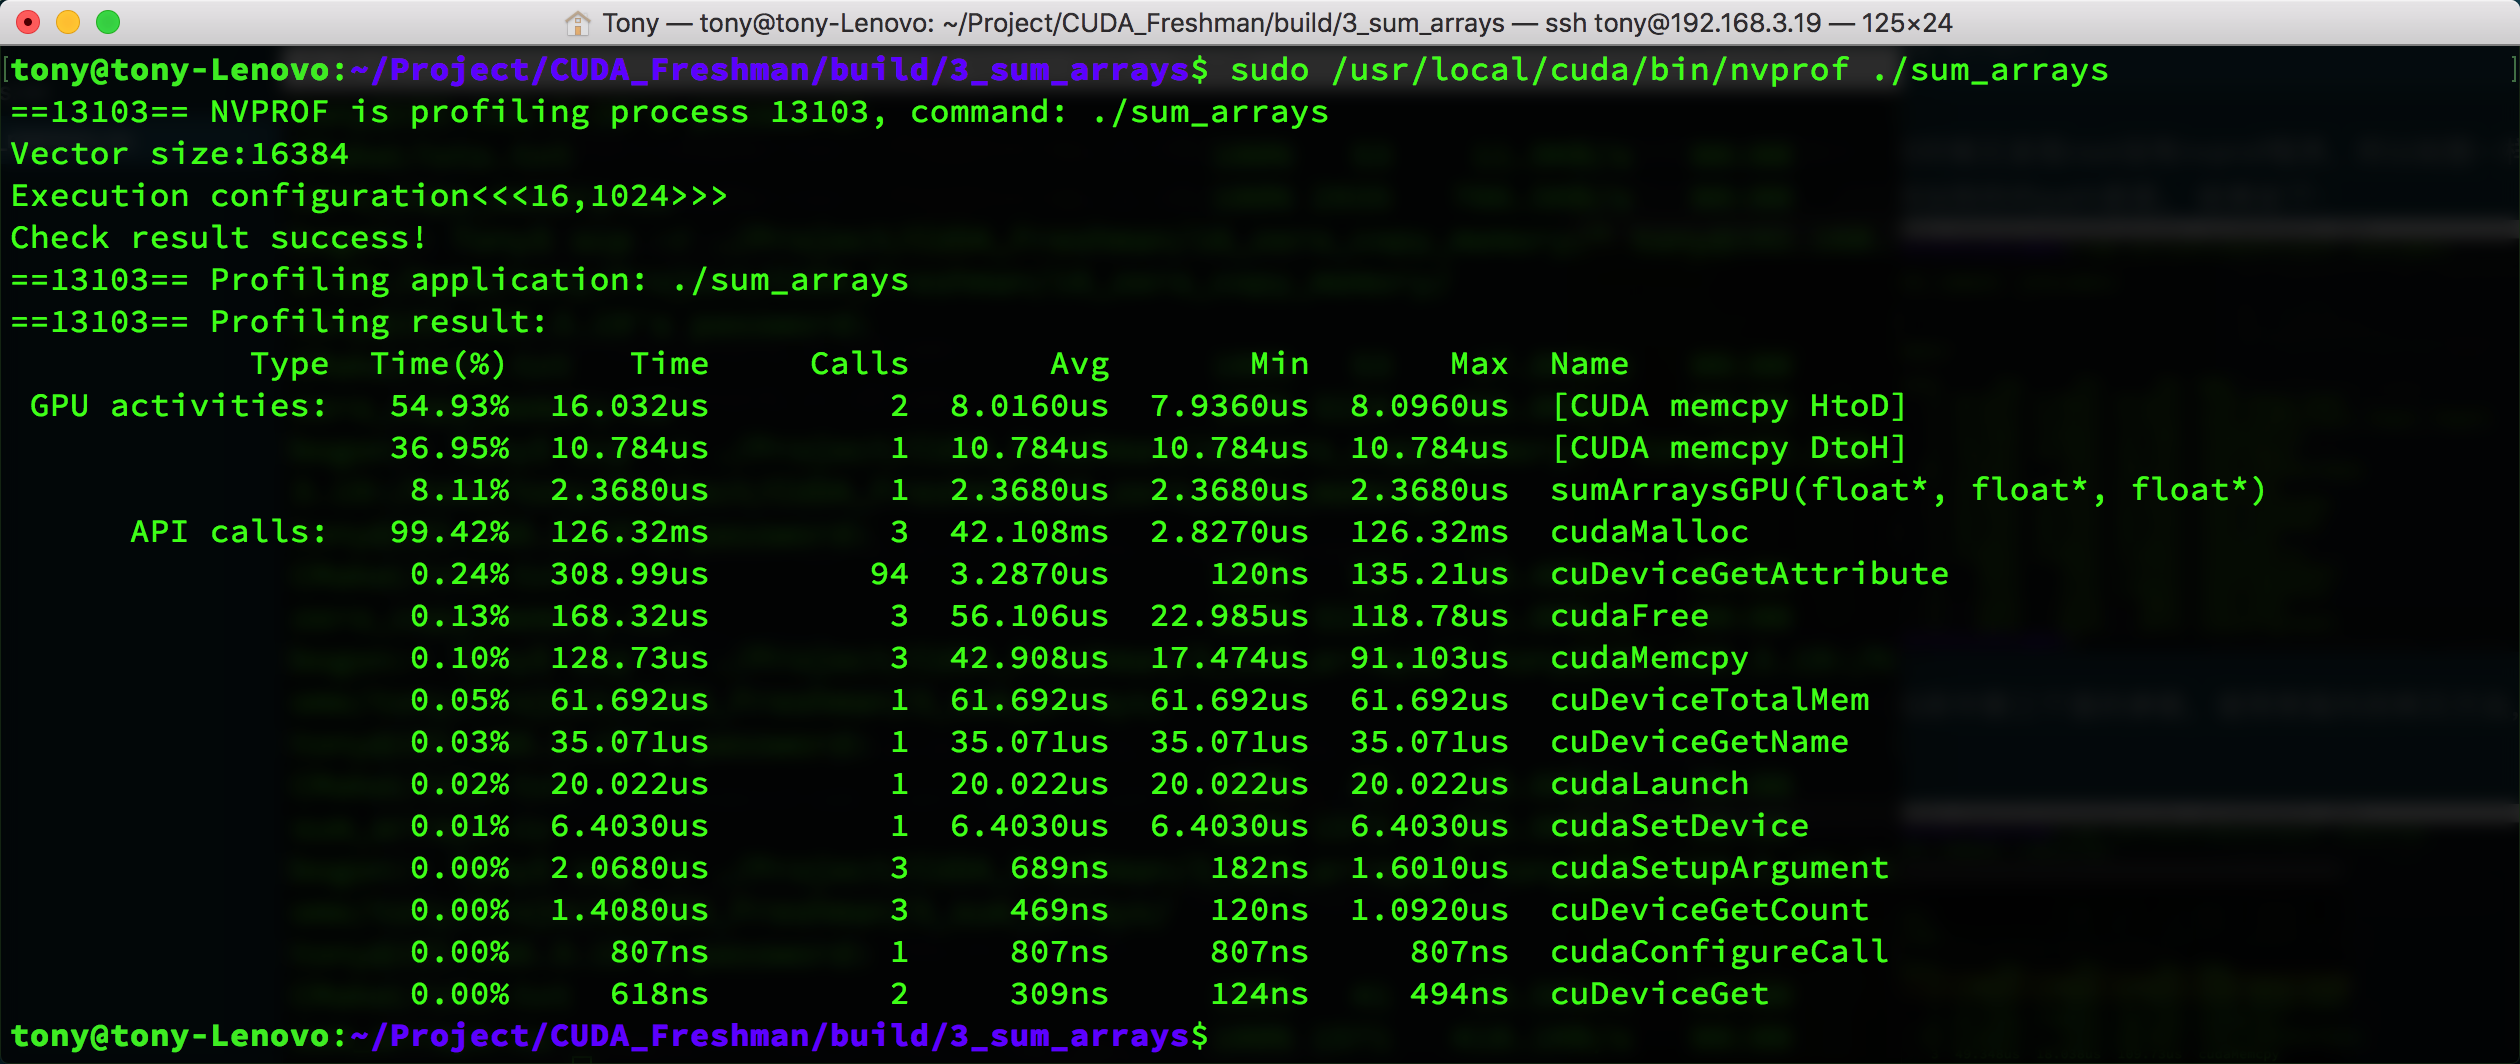Click the '[CUDA memcpy DtoH]' entry
This screenshot has height=1064, width=2520.
[x=1728, y=448]
